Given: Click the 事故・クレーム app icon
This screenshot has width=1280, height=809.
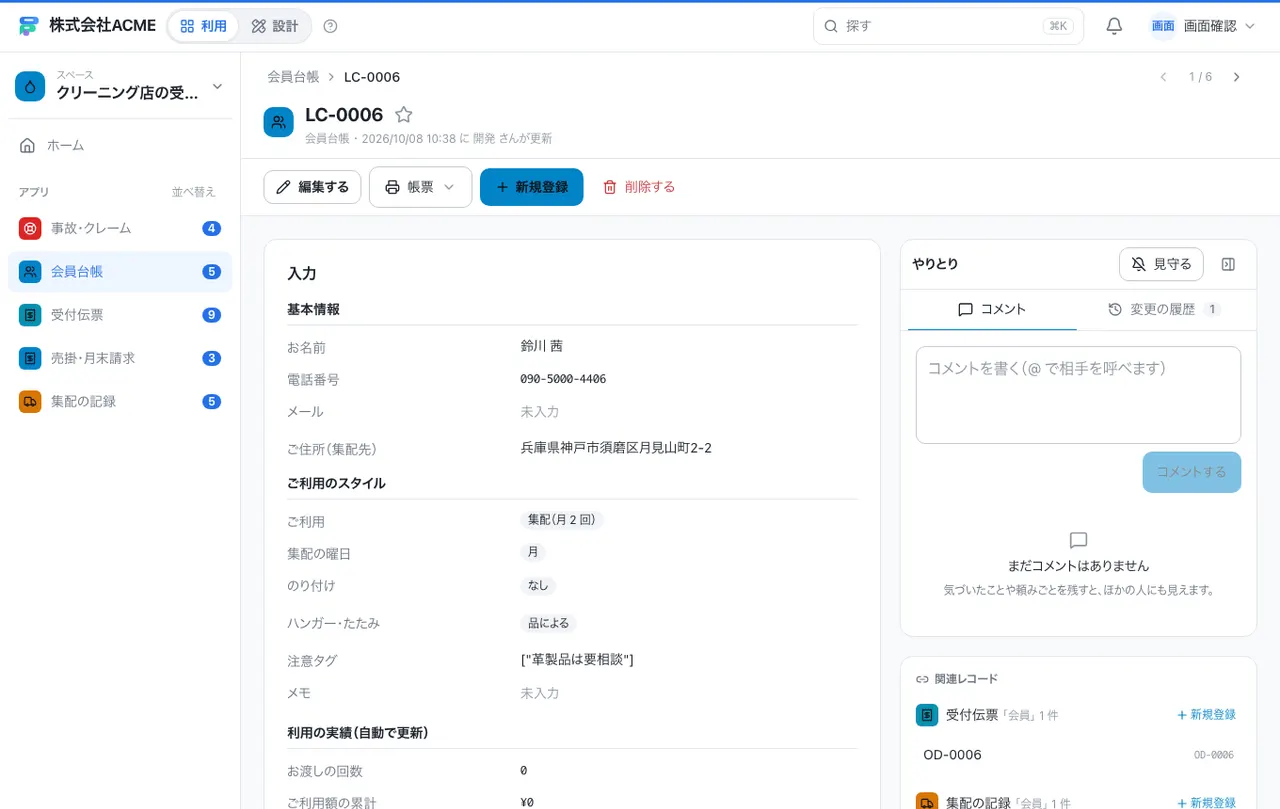Looking at the screenshot, I should 30,228.
